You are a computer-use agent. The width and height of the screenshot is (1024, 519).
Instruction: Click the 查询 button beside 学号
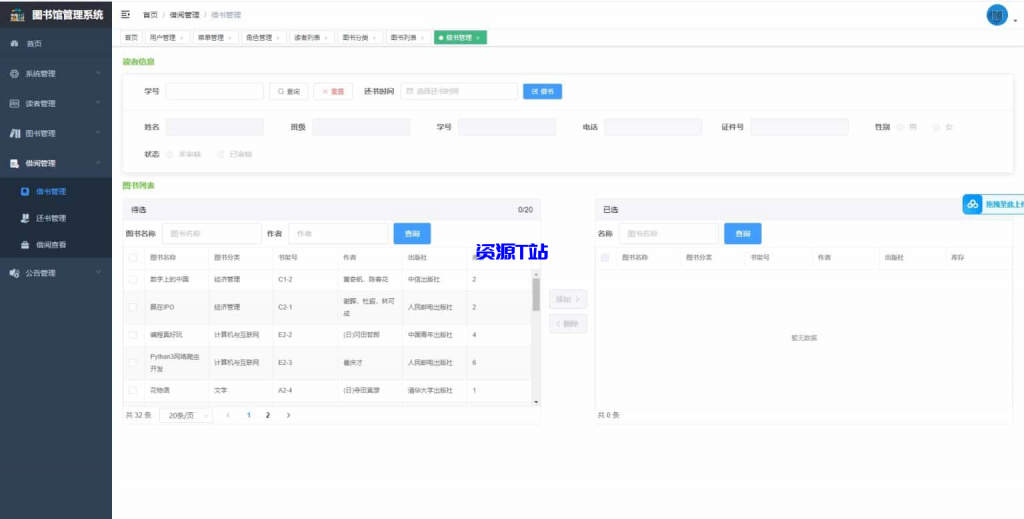pyautogui.click(x=289, y=91)
